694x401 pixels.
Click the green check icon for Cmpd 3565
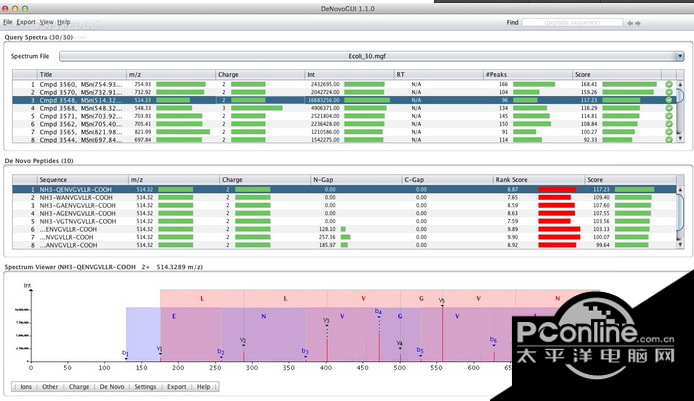[x=669, y=132]
